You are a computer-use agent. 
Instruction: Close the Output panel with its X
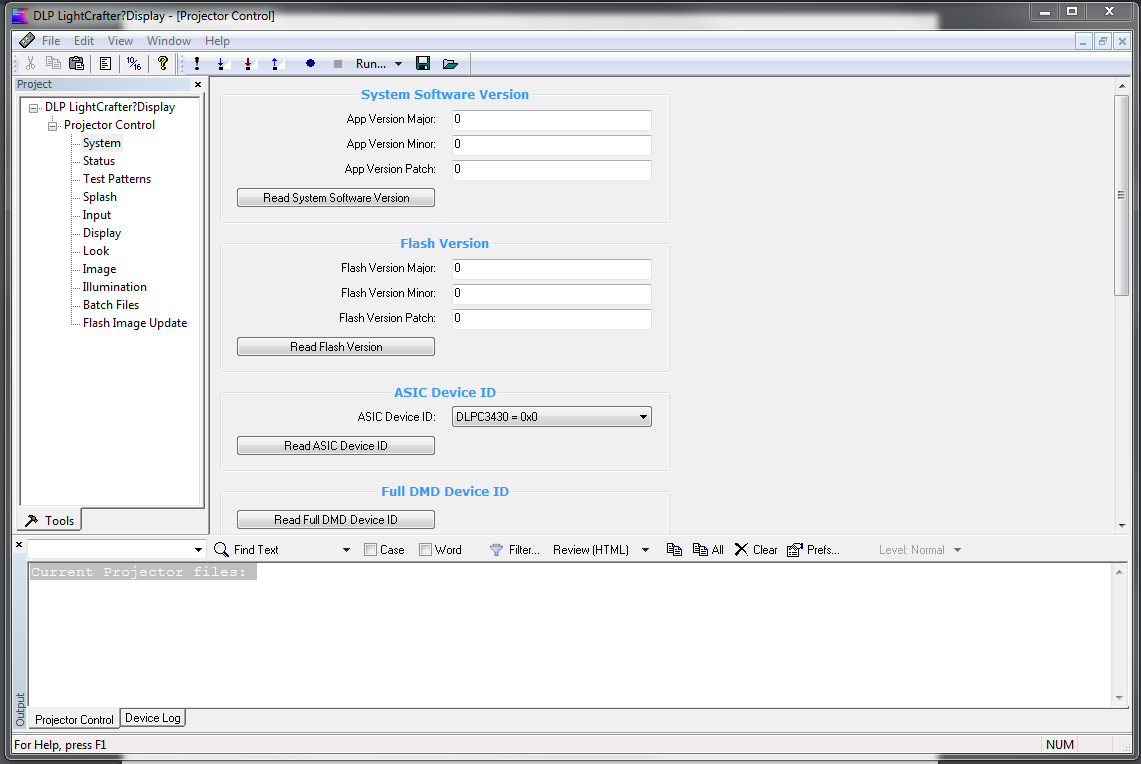coord(19,544)
